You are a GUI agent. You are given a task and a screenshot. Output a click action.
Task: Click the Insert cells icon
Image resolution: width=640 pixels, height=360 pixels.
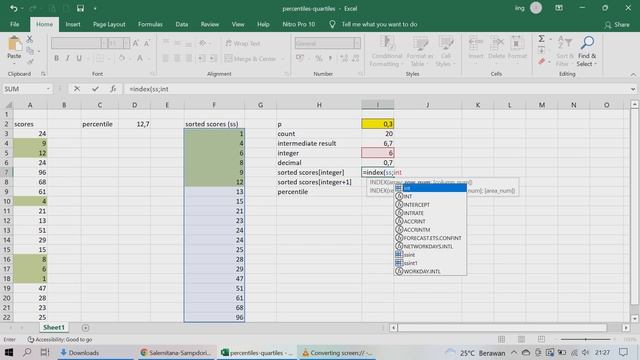(476, 43)
